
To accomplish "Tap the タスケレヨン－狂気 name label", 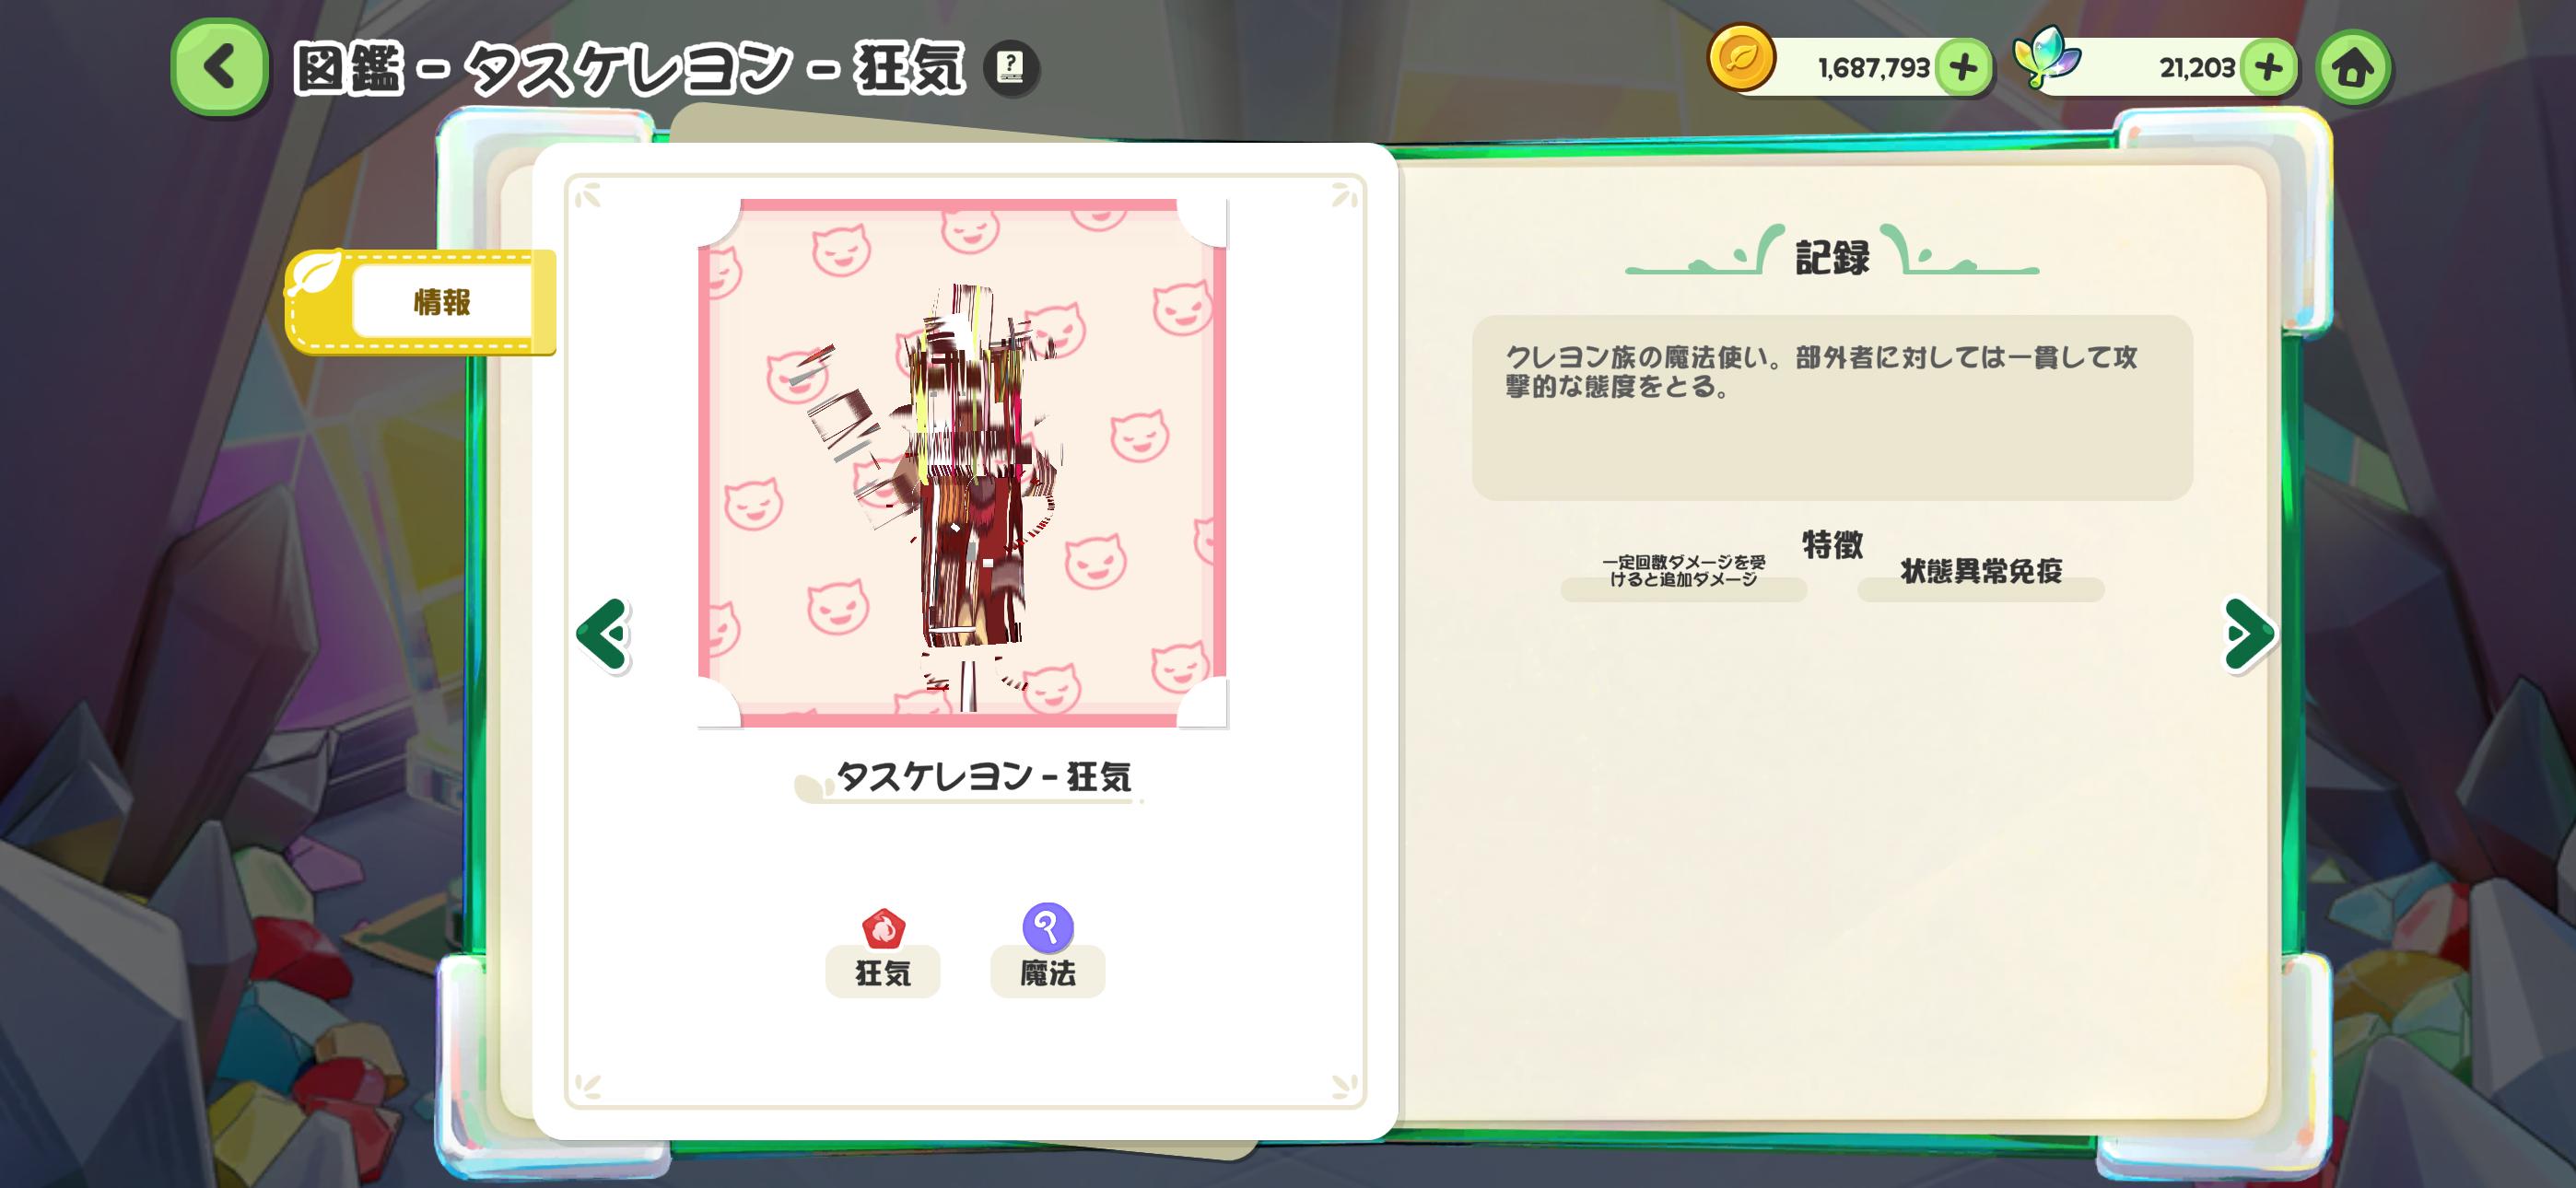I will [x=983, y=776].
